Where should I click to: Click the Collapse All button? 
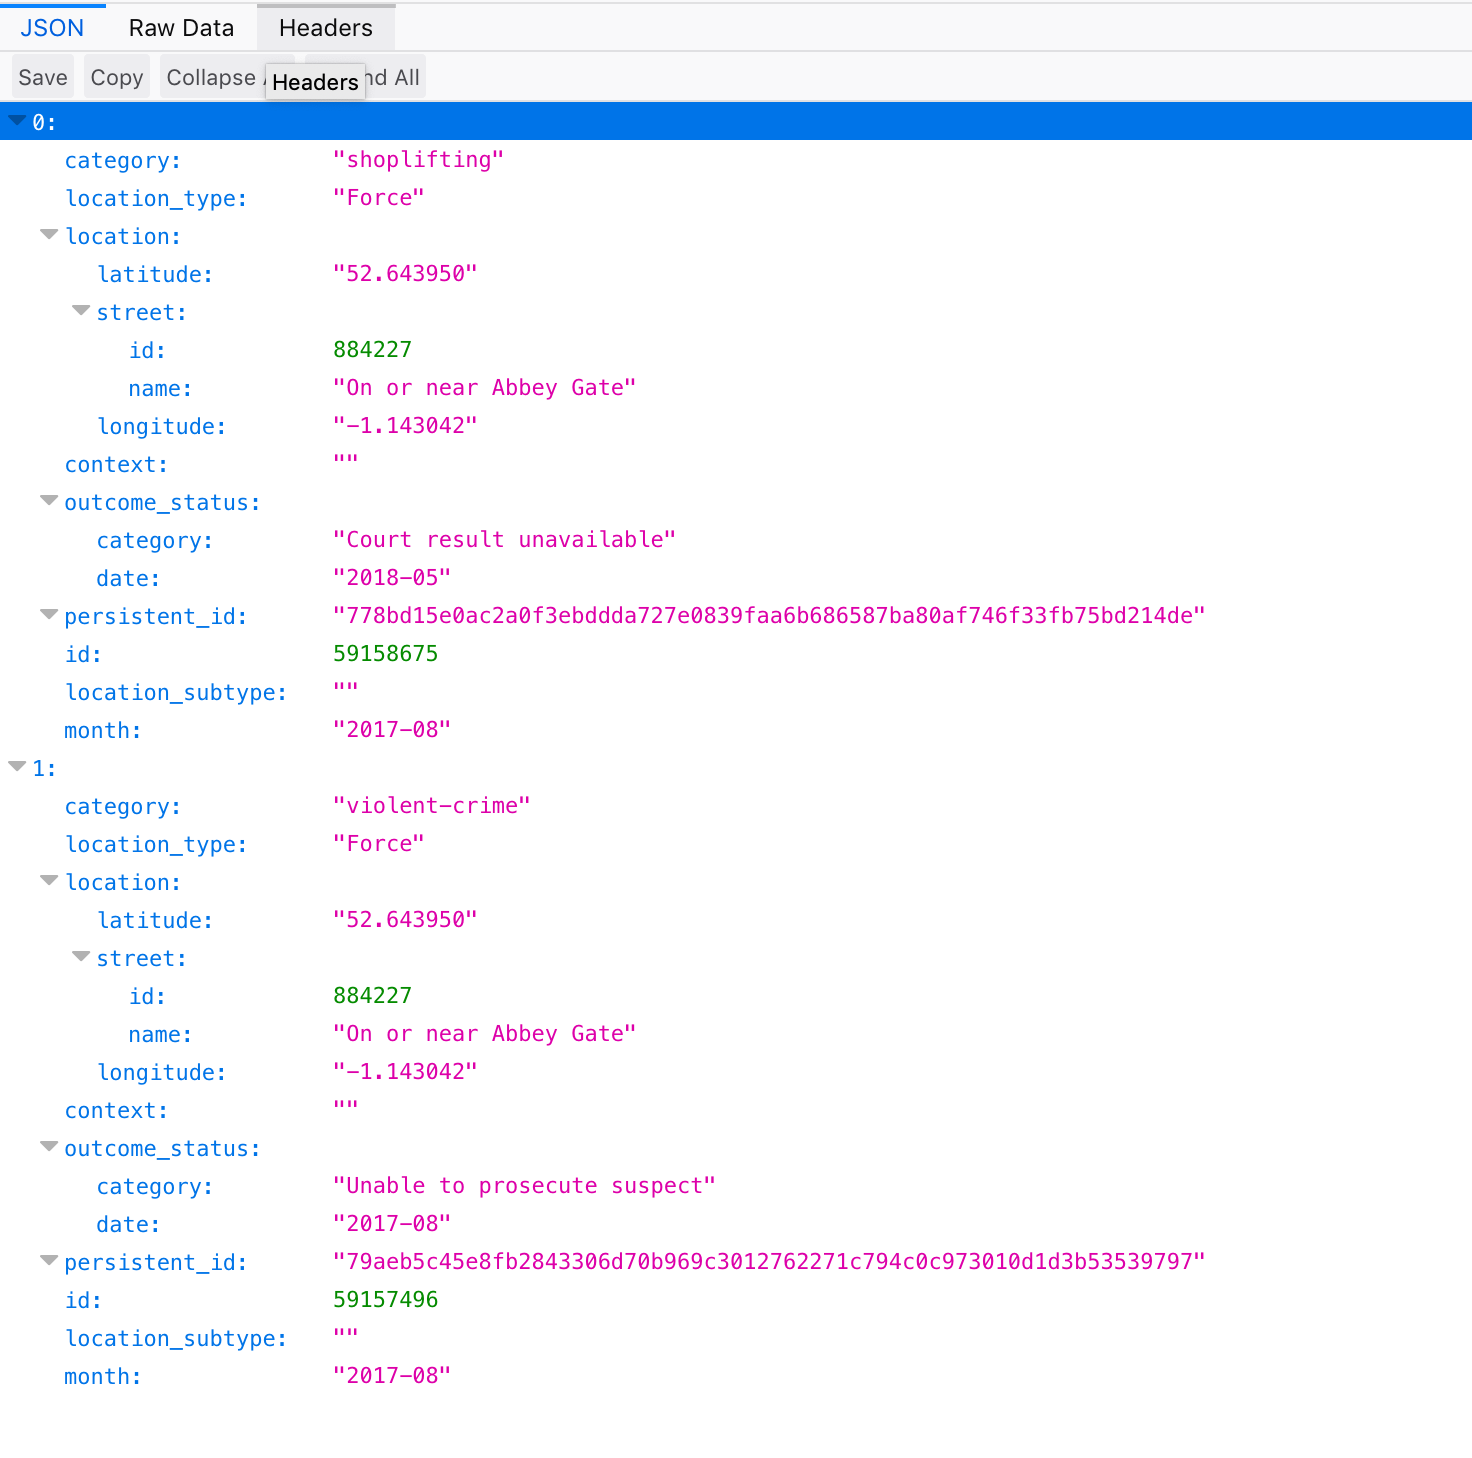tap(211, 78)
